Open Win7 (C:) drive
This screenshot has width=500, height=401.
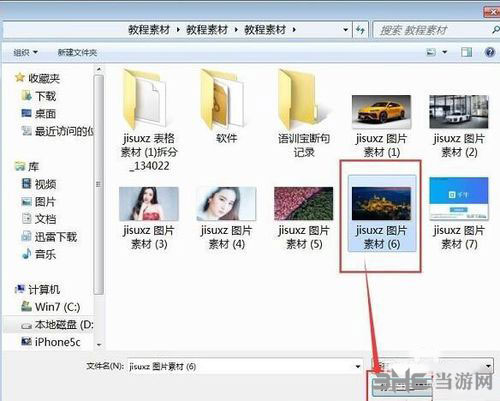pos(57,307)
